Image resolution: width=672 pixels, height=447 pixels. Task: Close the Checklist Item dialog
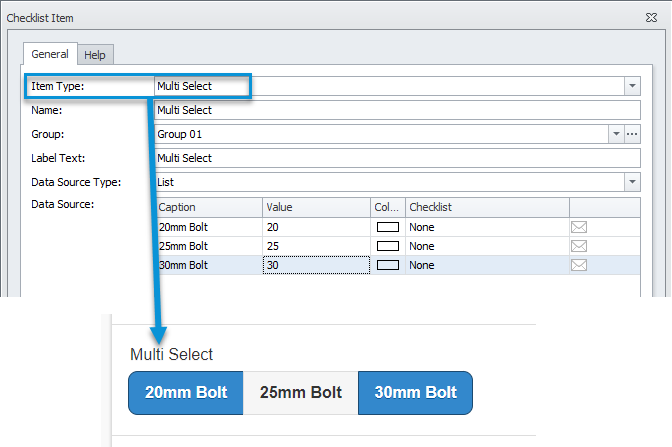[x=651, y=18]
